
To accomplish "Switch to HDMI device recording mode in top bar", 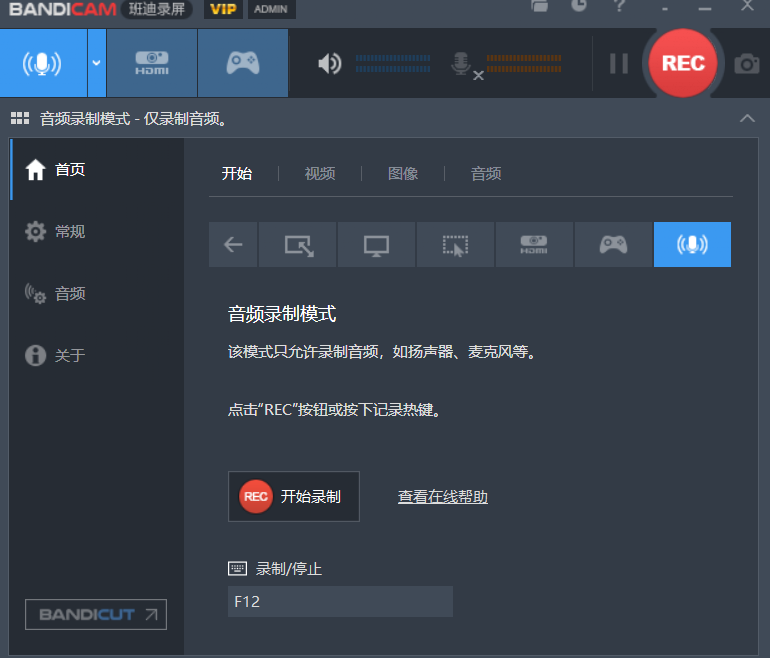I will click(152, 63).
